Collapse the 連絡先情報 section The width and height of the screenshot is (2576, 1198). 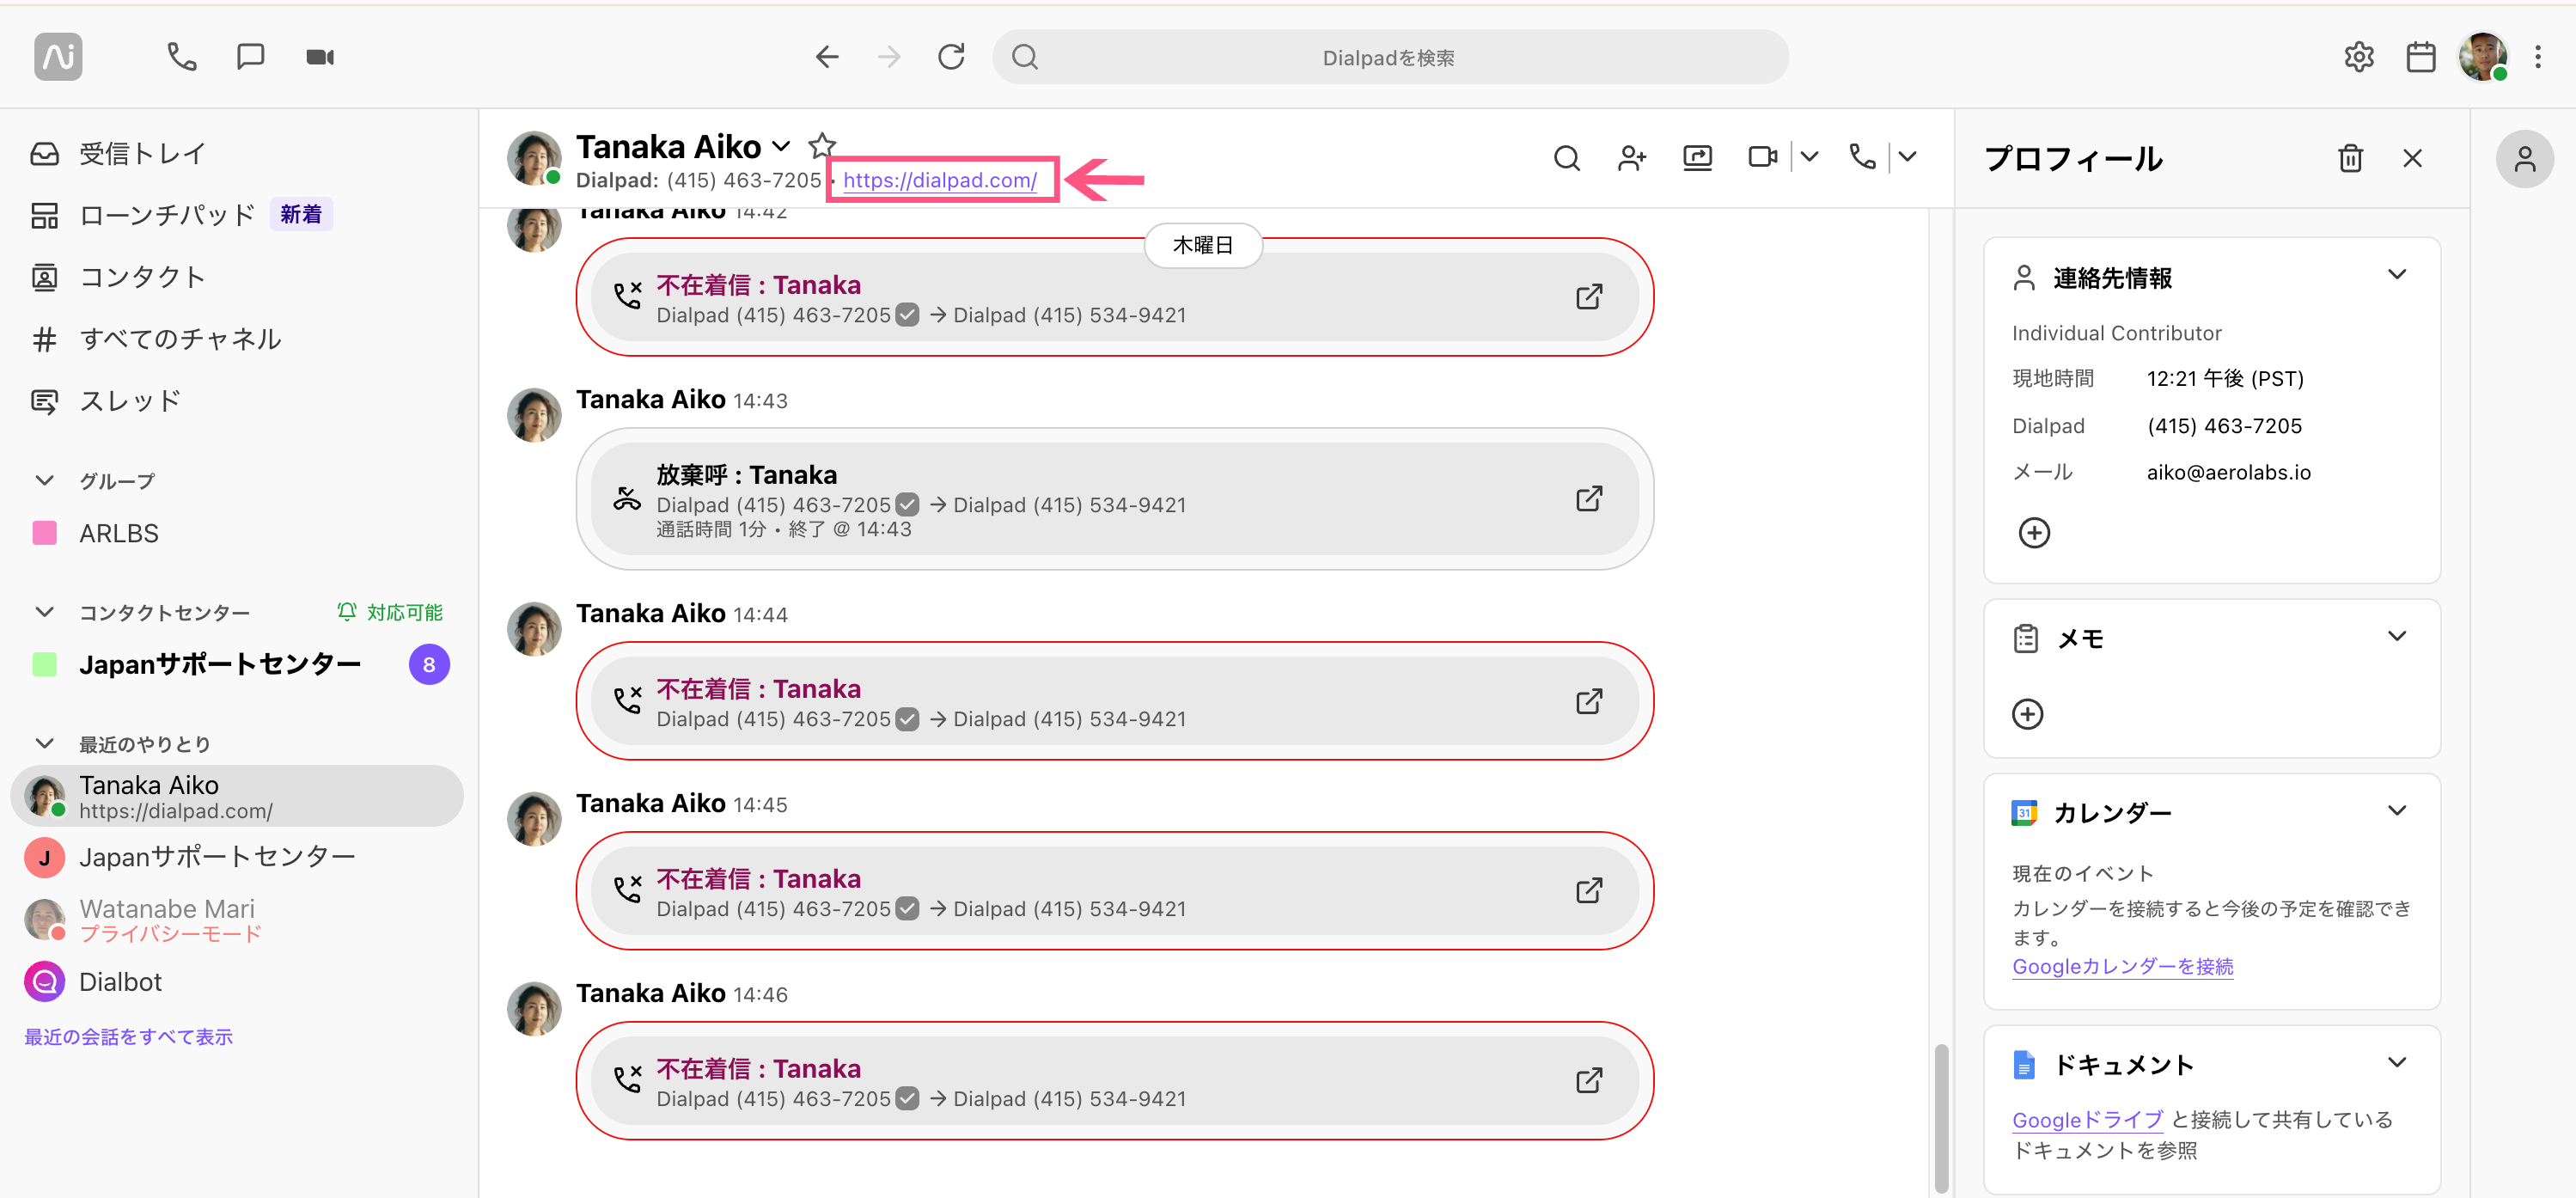coord(2396,275)
